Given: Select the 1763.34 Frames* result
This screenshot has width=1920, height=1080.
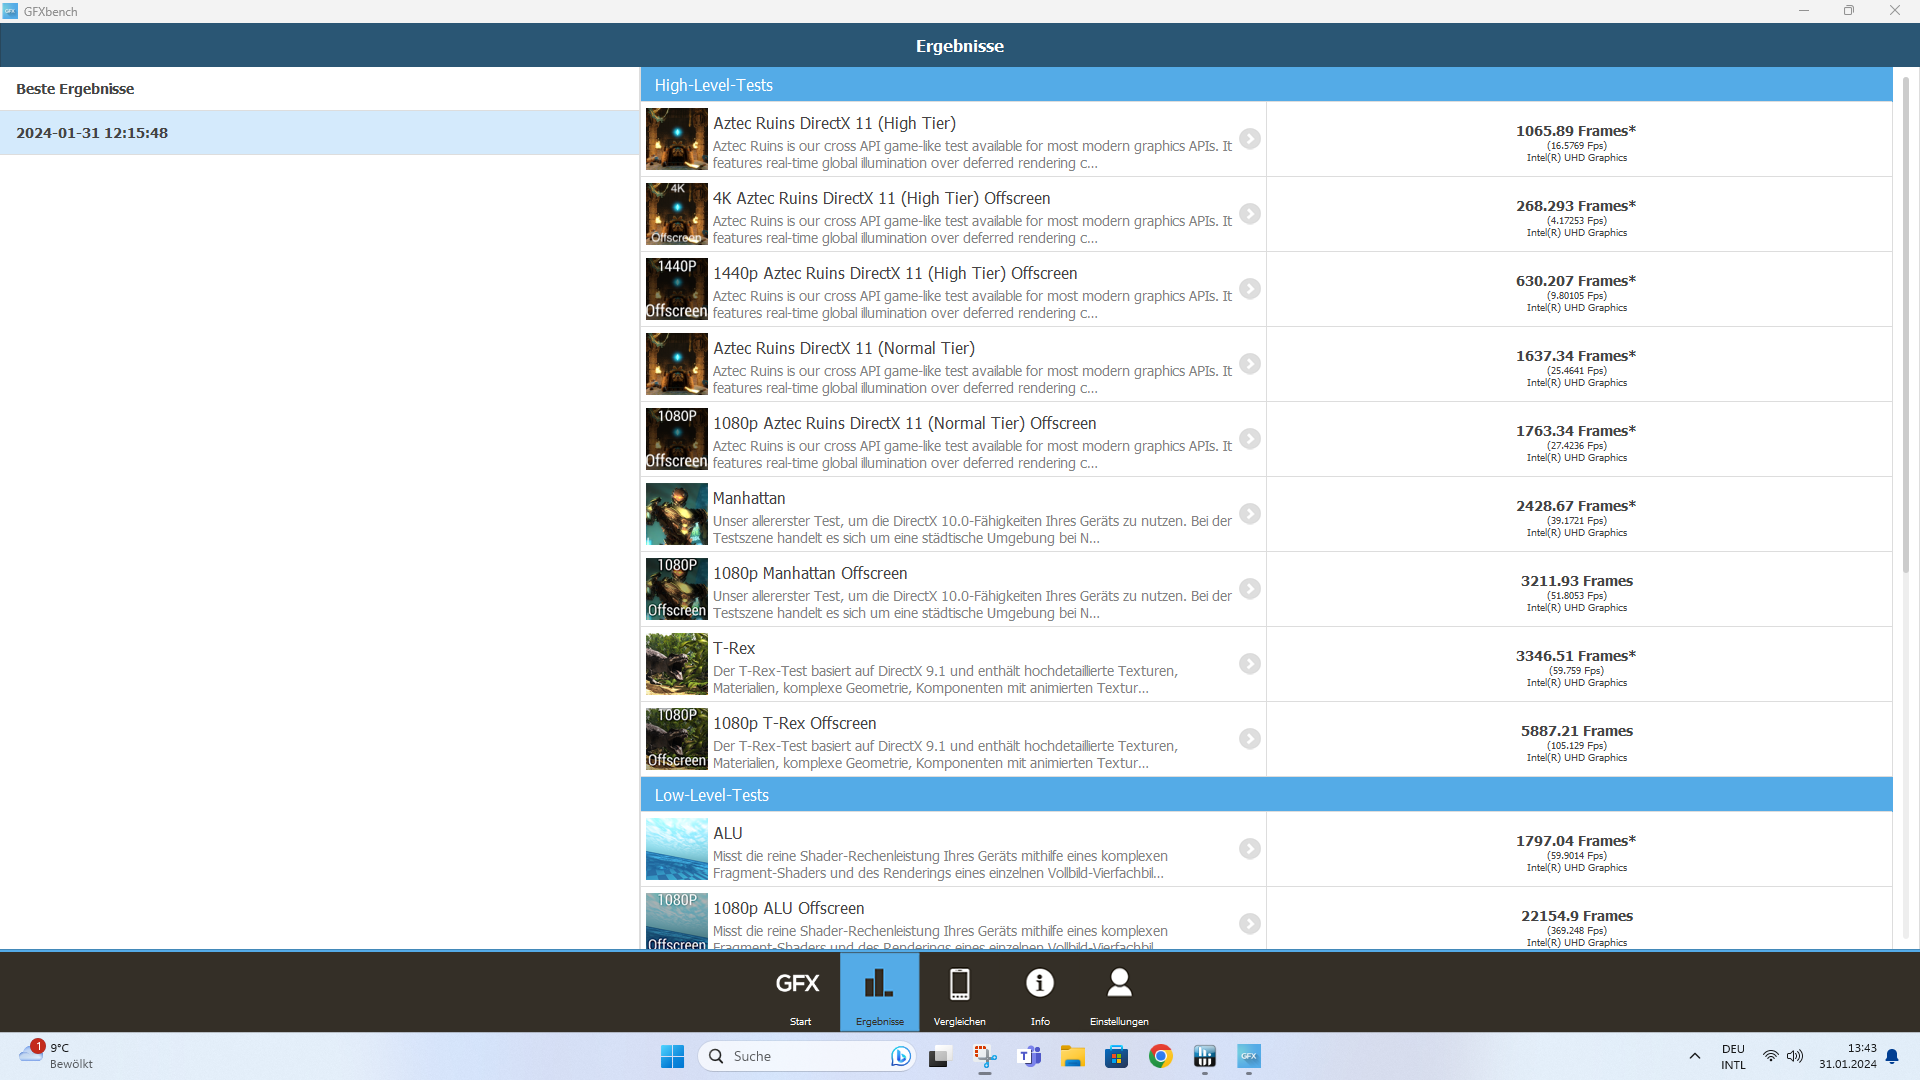Looking at the screenshot, I should 1576,431.
